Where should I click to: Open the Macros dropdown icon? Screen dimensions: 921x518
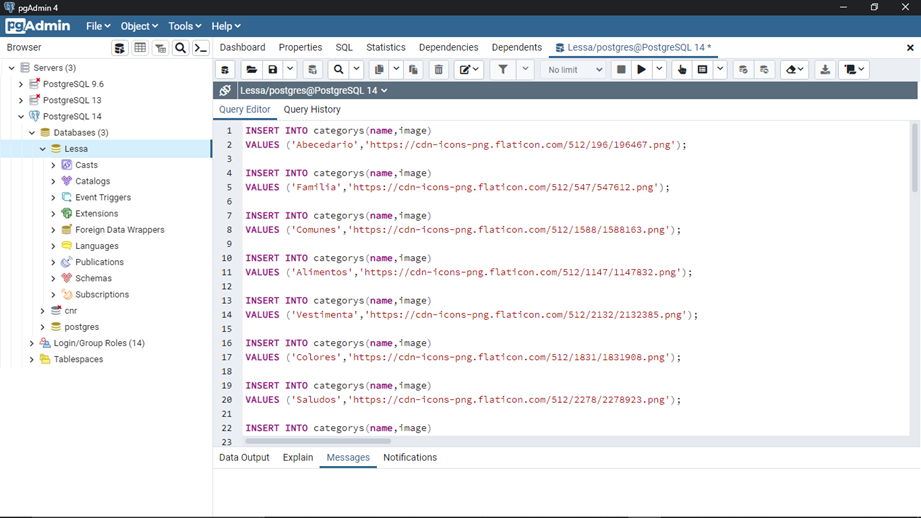point(854,70)
